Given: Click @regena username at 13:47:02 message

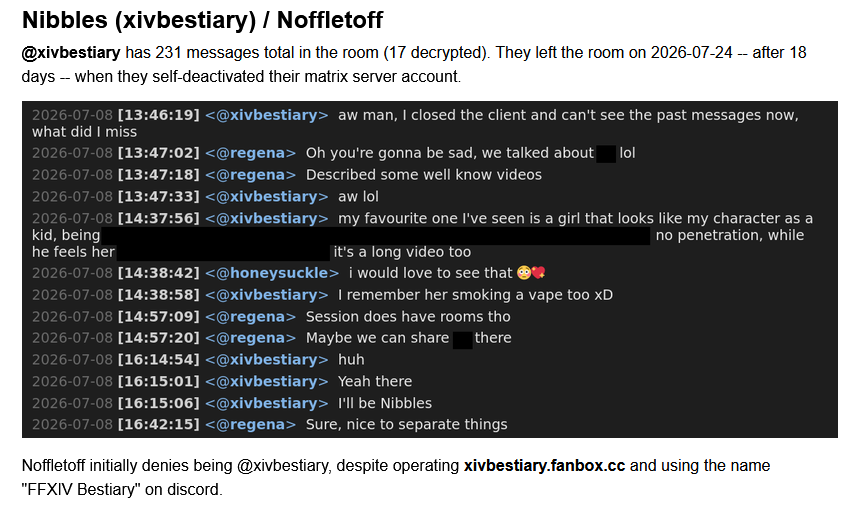Looking at the screenshot, I should (250, 153).
